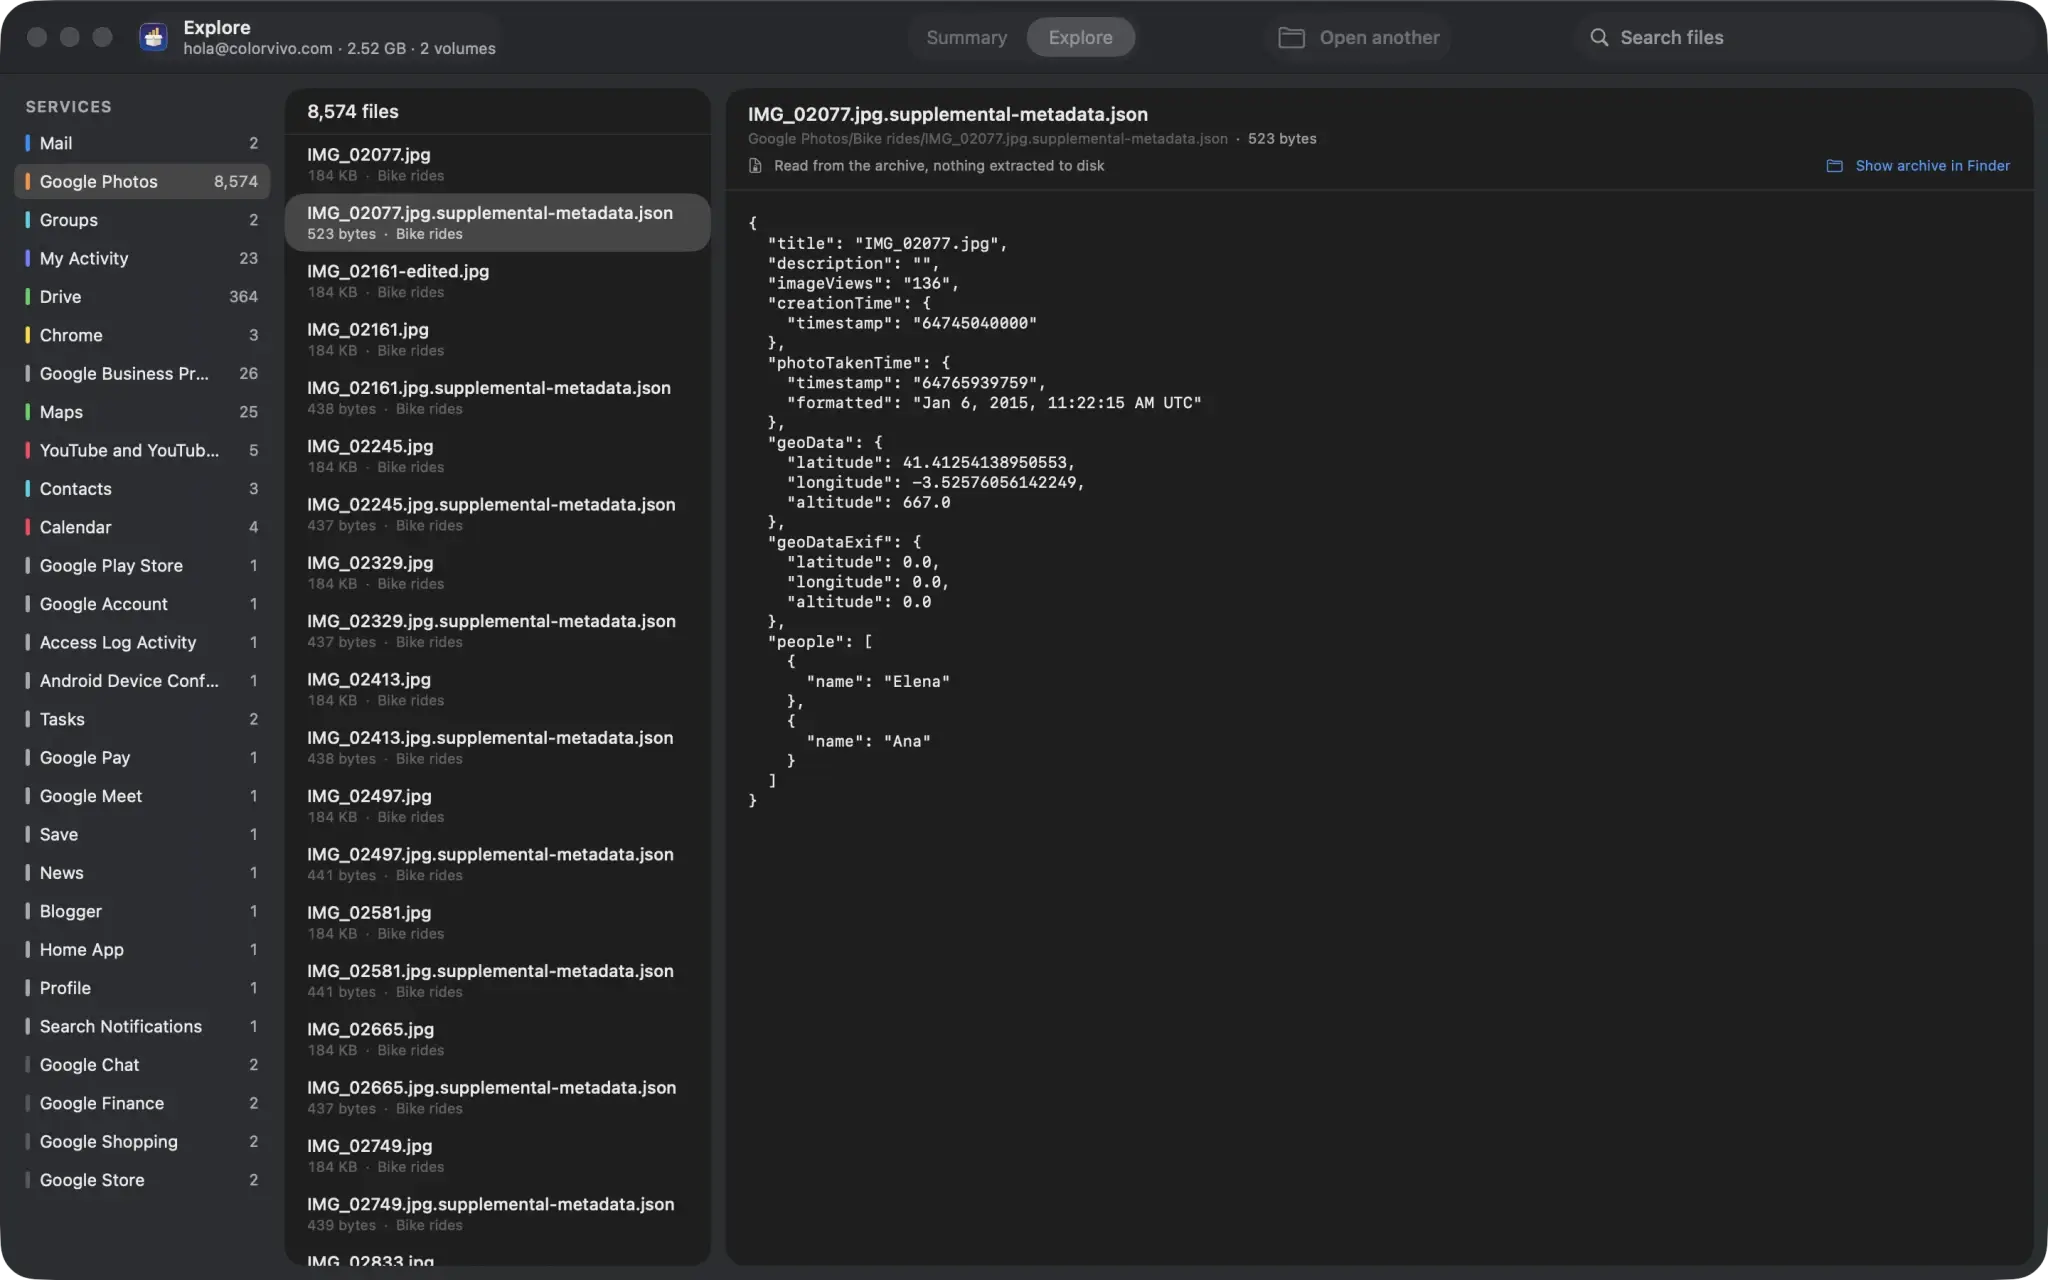Open IMG_02413.jpg.supplemental-metadata.json

click(x=497, y=747)
